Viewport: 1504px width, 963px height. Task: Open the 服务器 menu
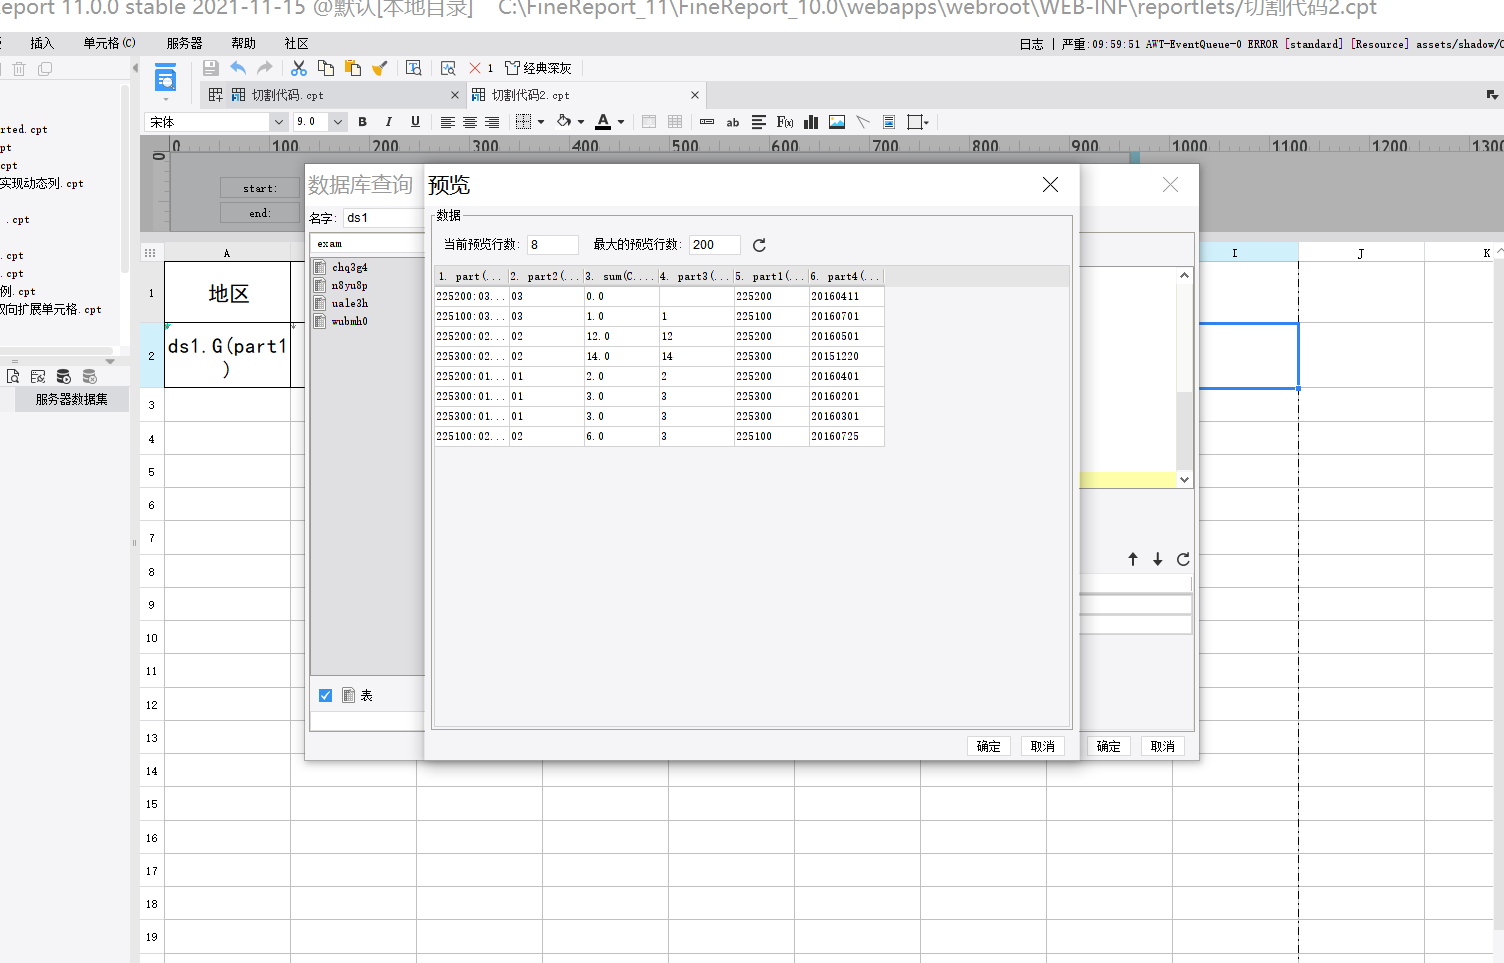coord(184,43)
